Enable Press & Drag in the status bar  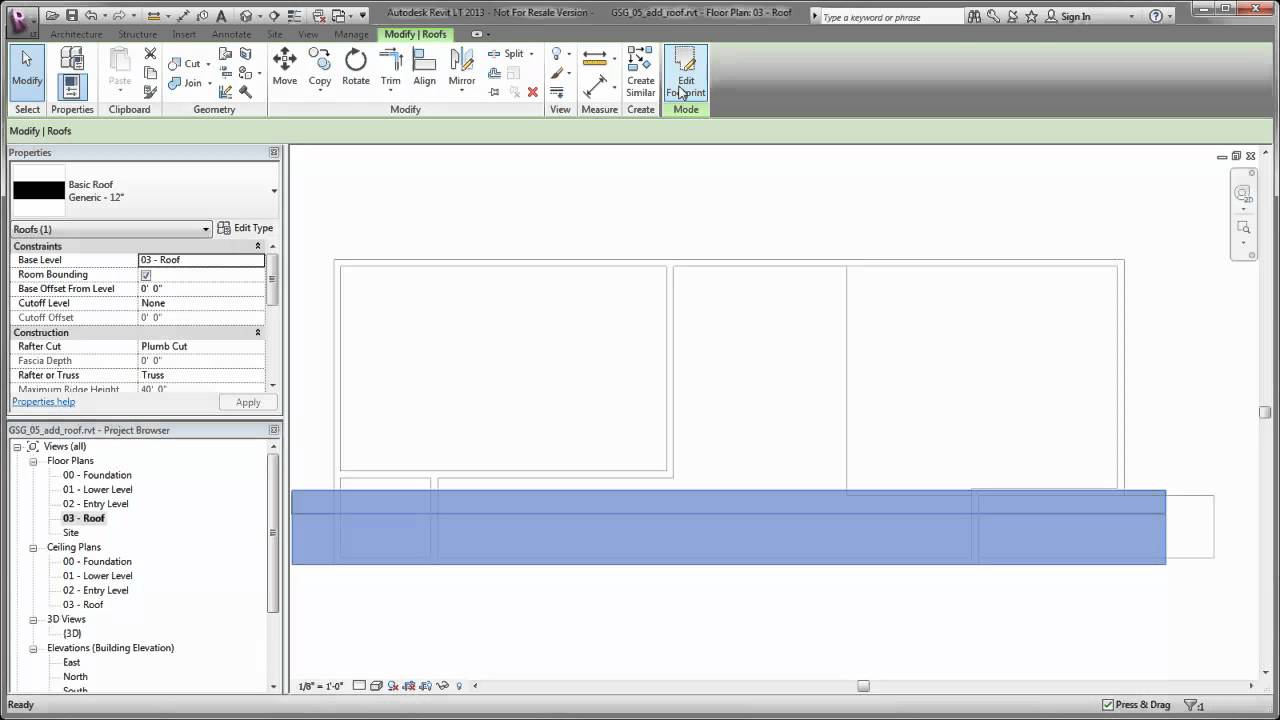coord(1106,704)
